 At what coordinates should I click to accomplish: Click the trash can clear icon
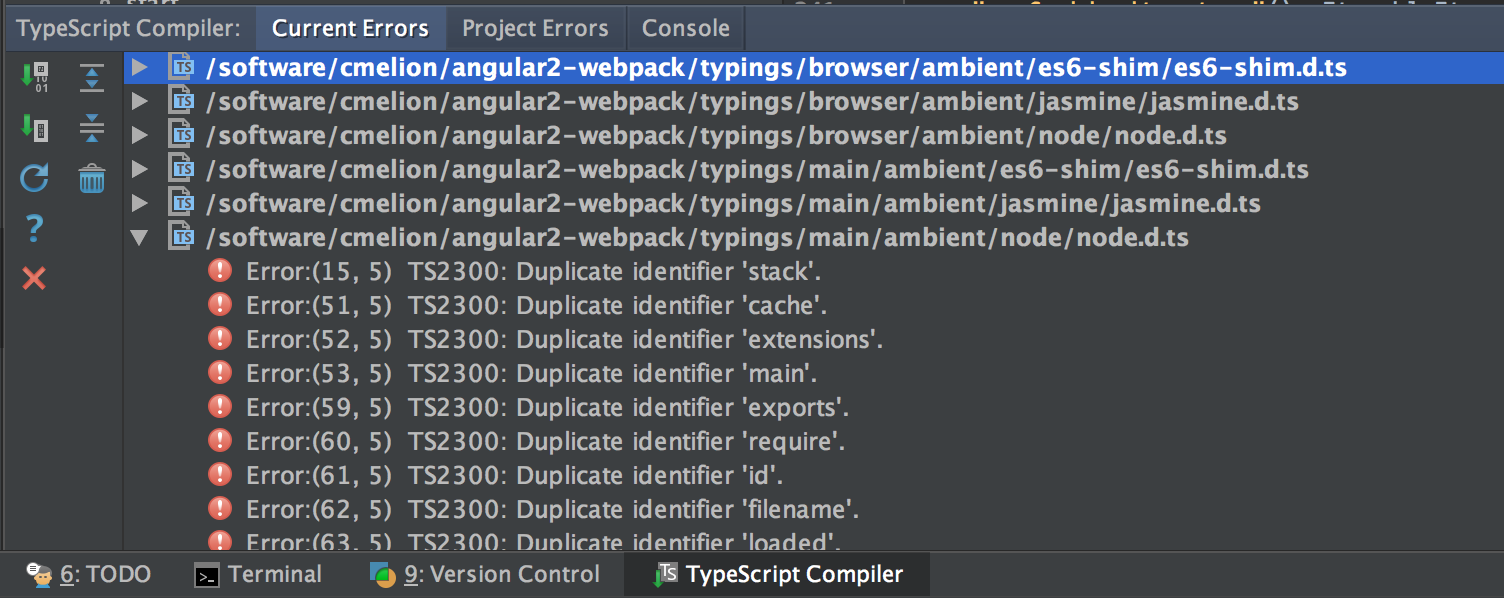pos(92,179)
